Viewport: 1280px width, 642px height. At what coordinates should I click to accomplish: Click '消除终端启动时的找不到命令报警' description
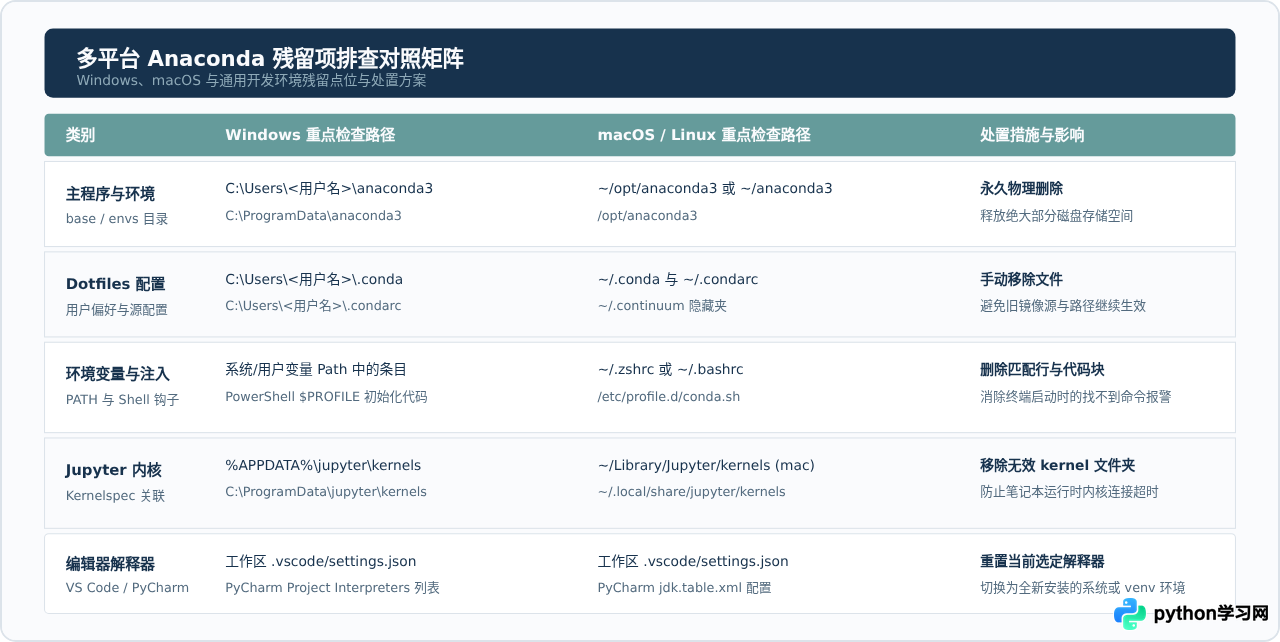click(1075, 396)
